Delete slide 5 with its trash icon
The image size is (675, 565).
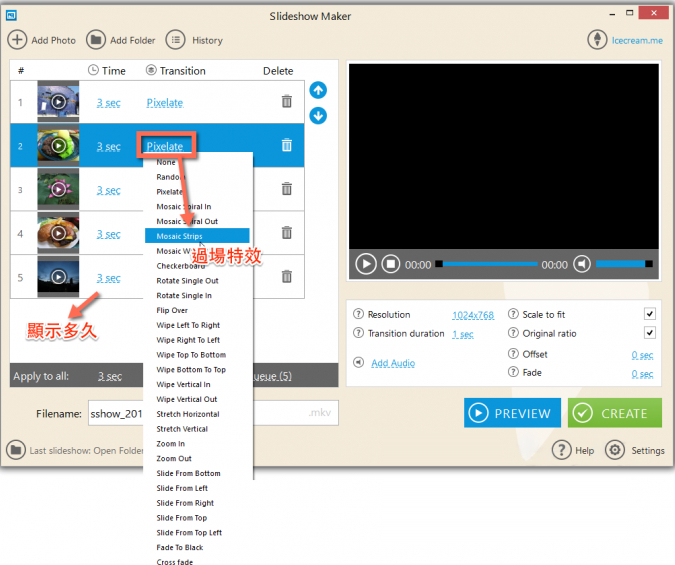tap(287, 276)
